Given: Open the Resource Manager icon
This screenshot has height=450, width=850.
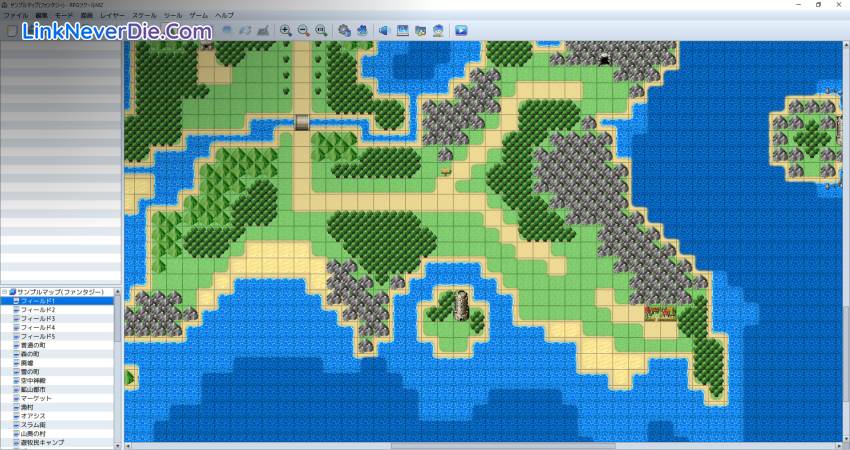Looking at the screenshot, I should coord(402,31).
